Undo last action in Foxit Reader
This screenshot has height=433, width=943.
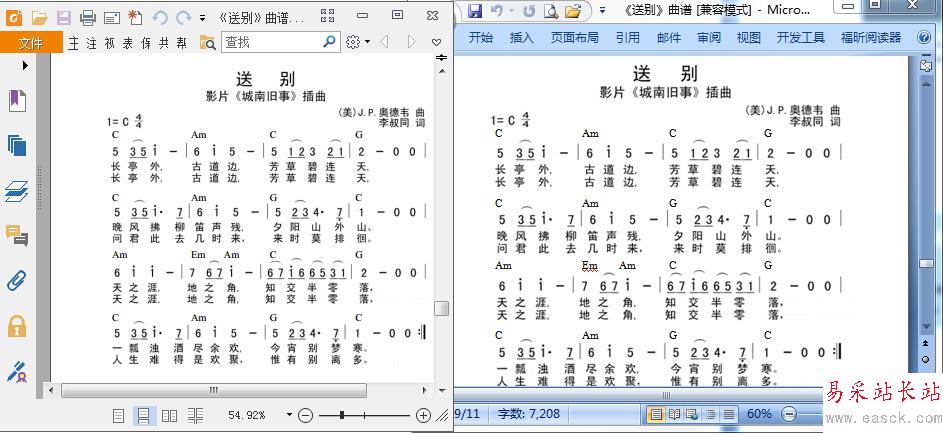point(160,17)
